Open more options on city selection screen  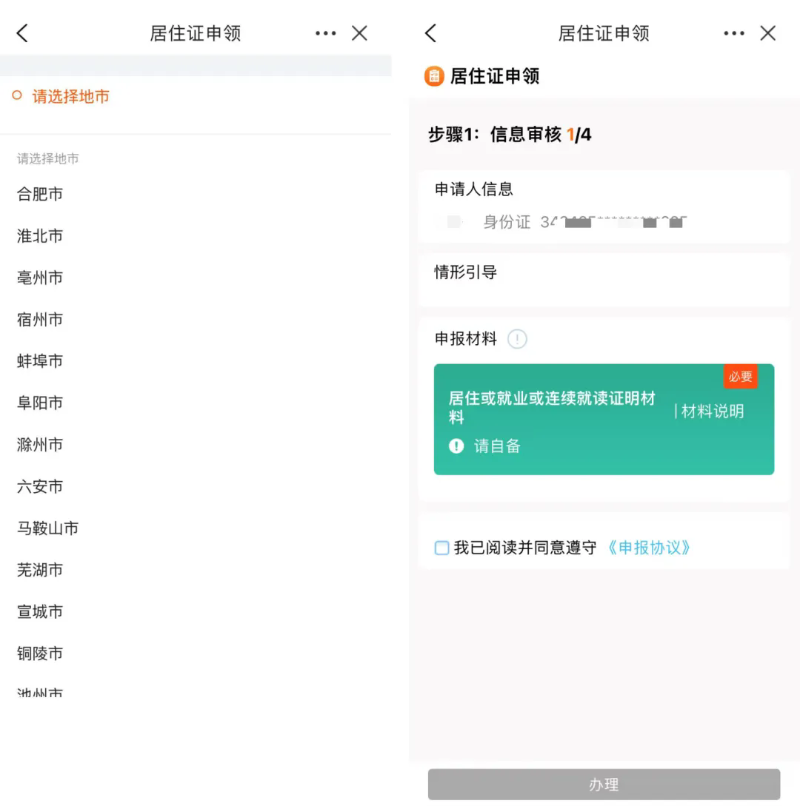tap(326, 33)
